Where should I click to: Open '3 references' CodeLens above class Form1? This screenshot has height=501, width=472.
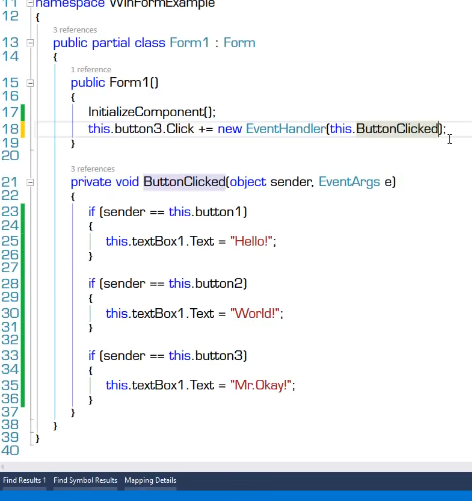(75, 30)
